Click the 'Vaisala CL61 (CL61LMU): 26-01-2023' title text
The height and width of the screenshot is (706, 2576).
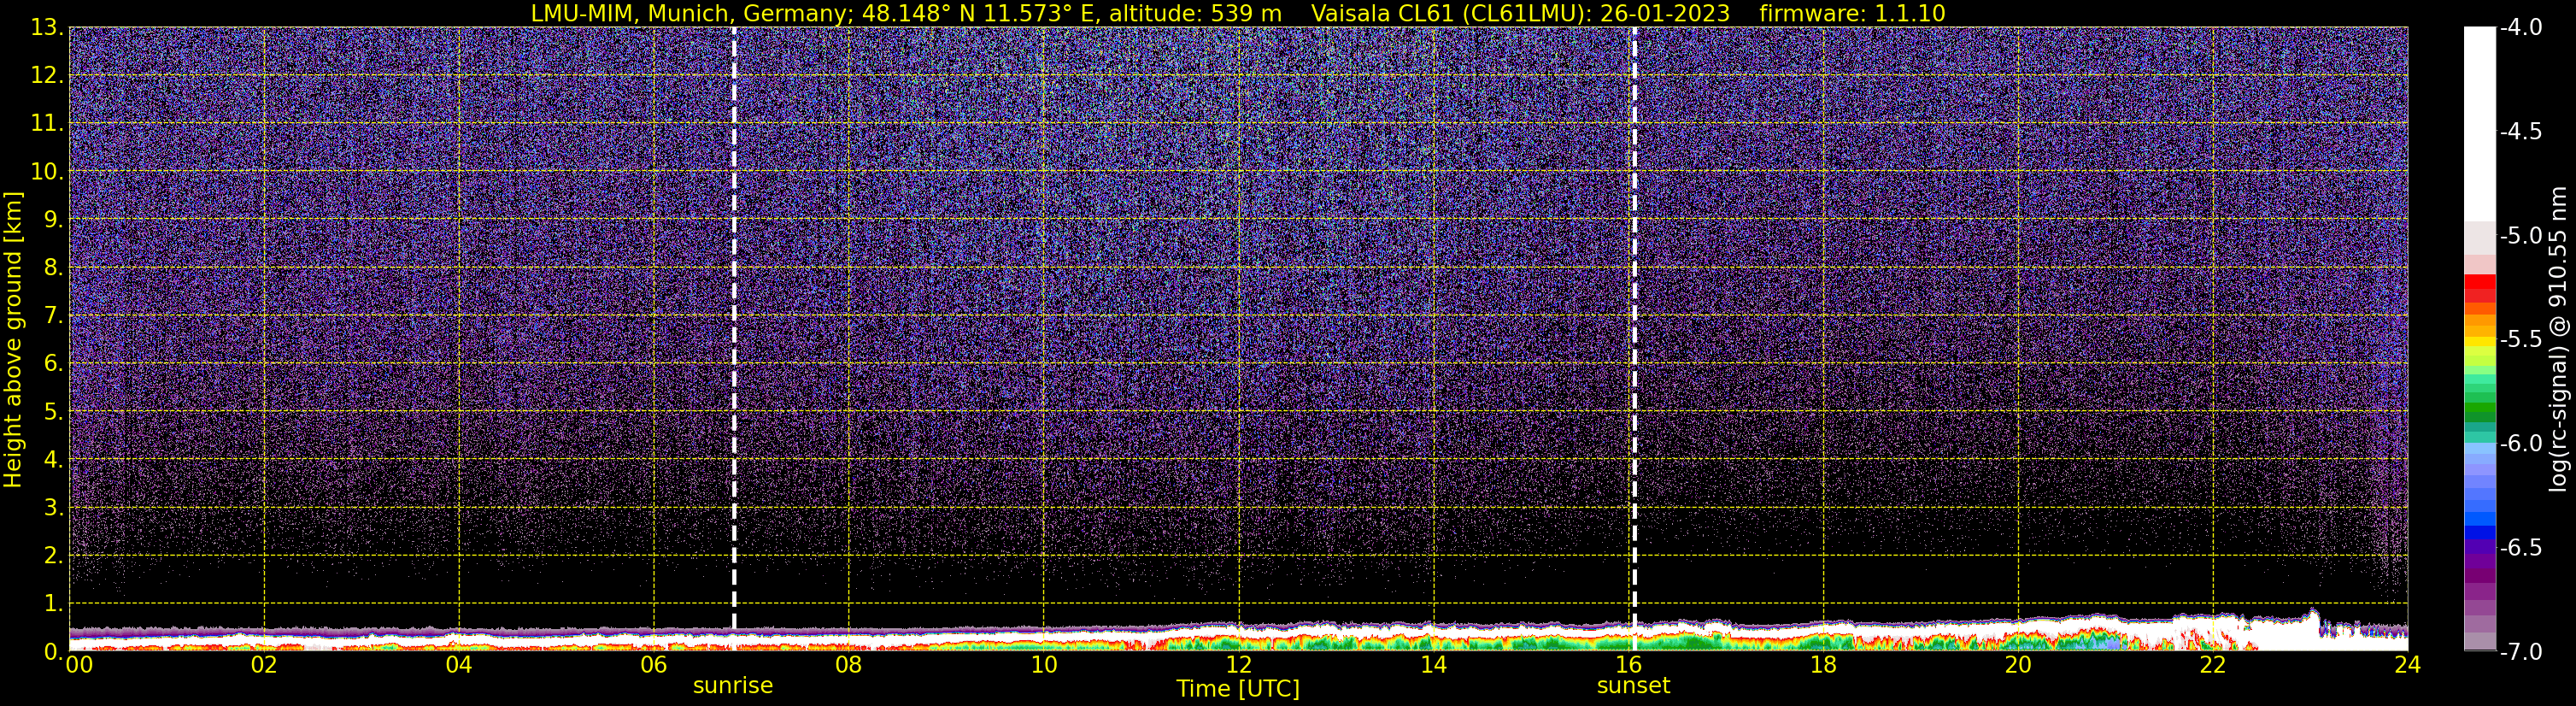click(1520, 13)
